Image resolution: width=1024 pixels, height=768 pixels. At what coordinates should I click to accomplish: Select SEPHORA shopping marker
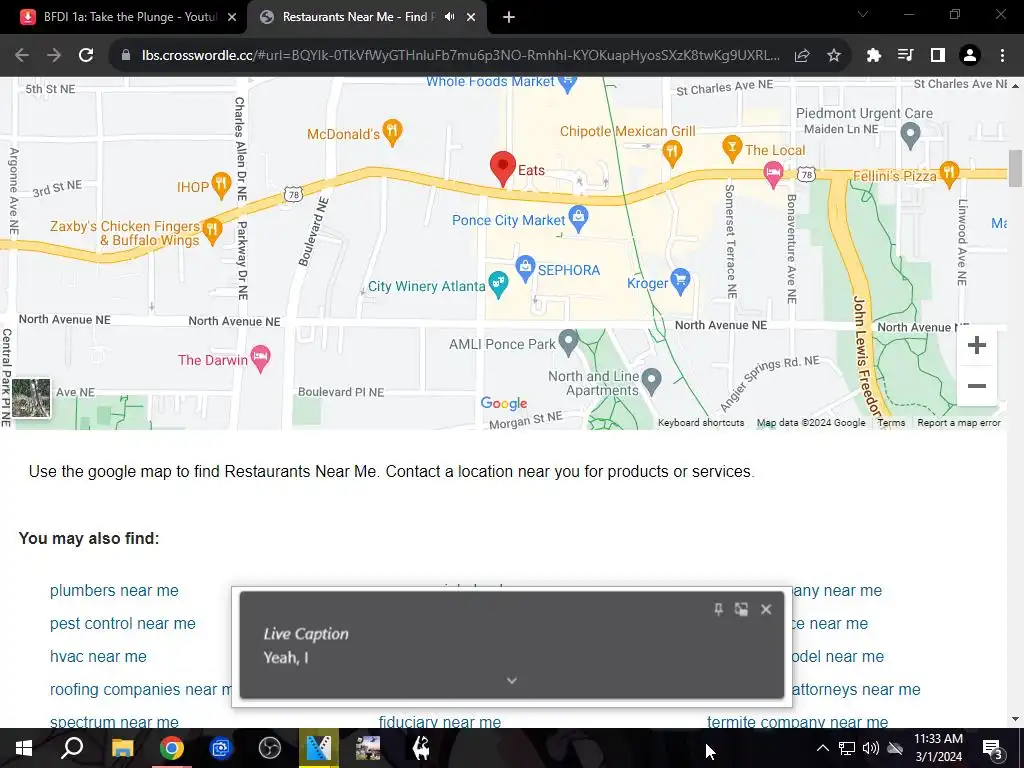click(525, 268)
